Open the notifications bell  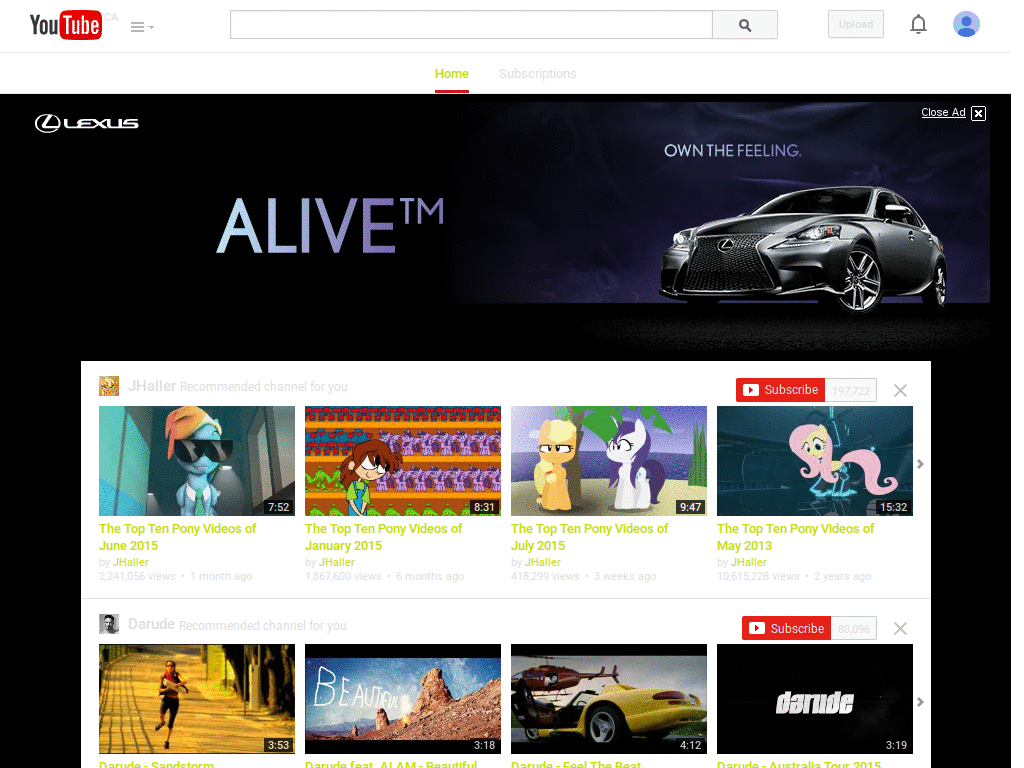(x=918, y=24)
